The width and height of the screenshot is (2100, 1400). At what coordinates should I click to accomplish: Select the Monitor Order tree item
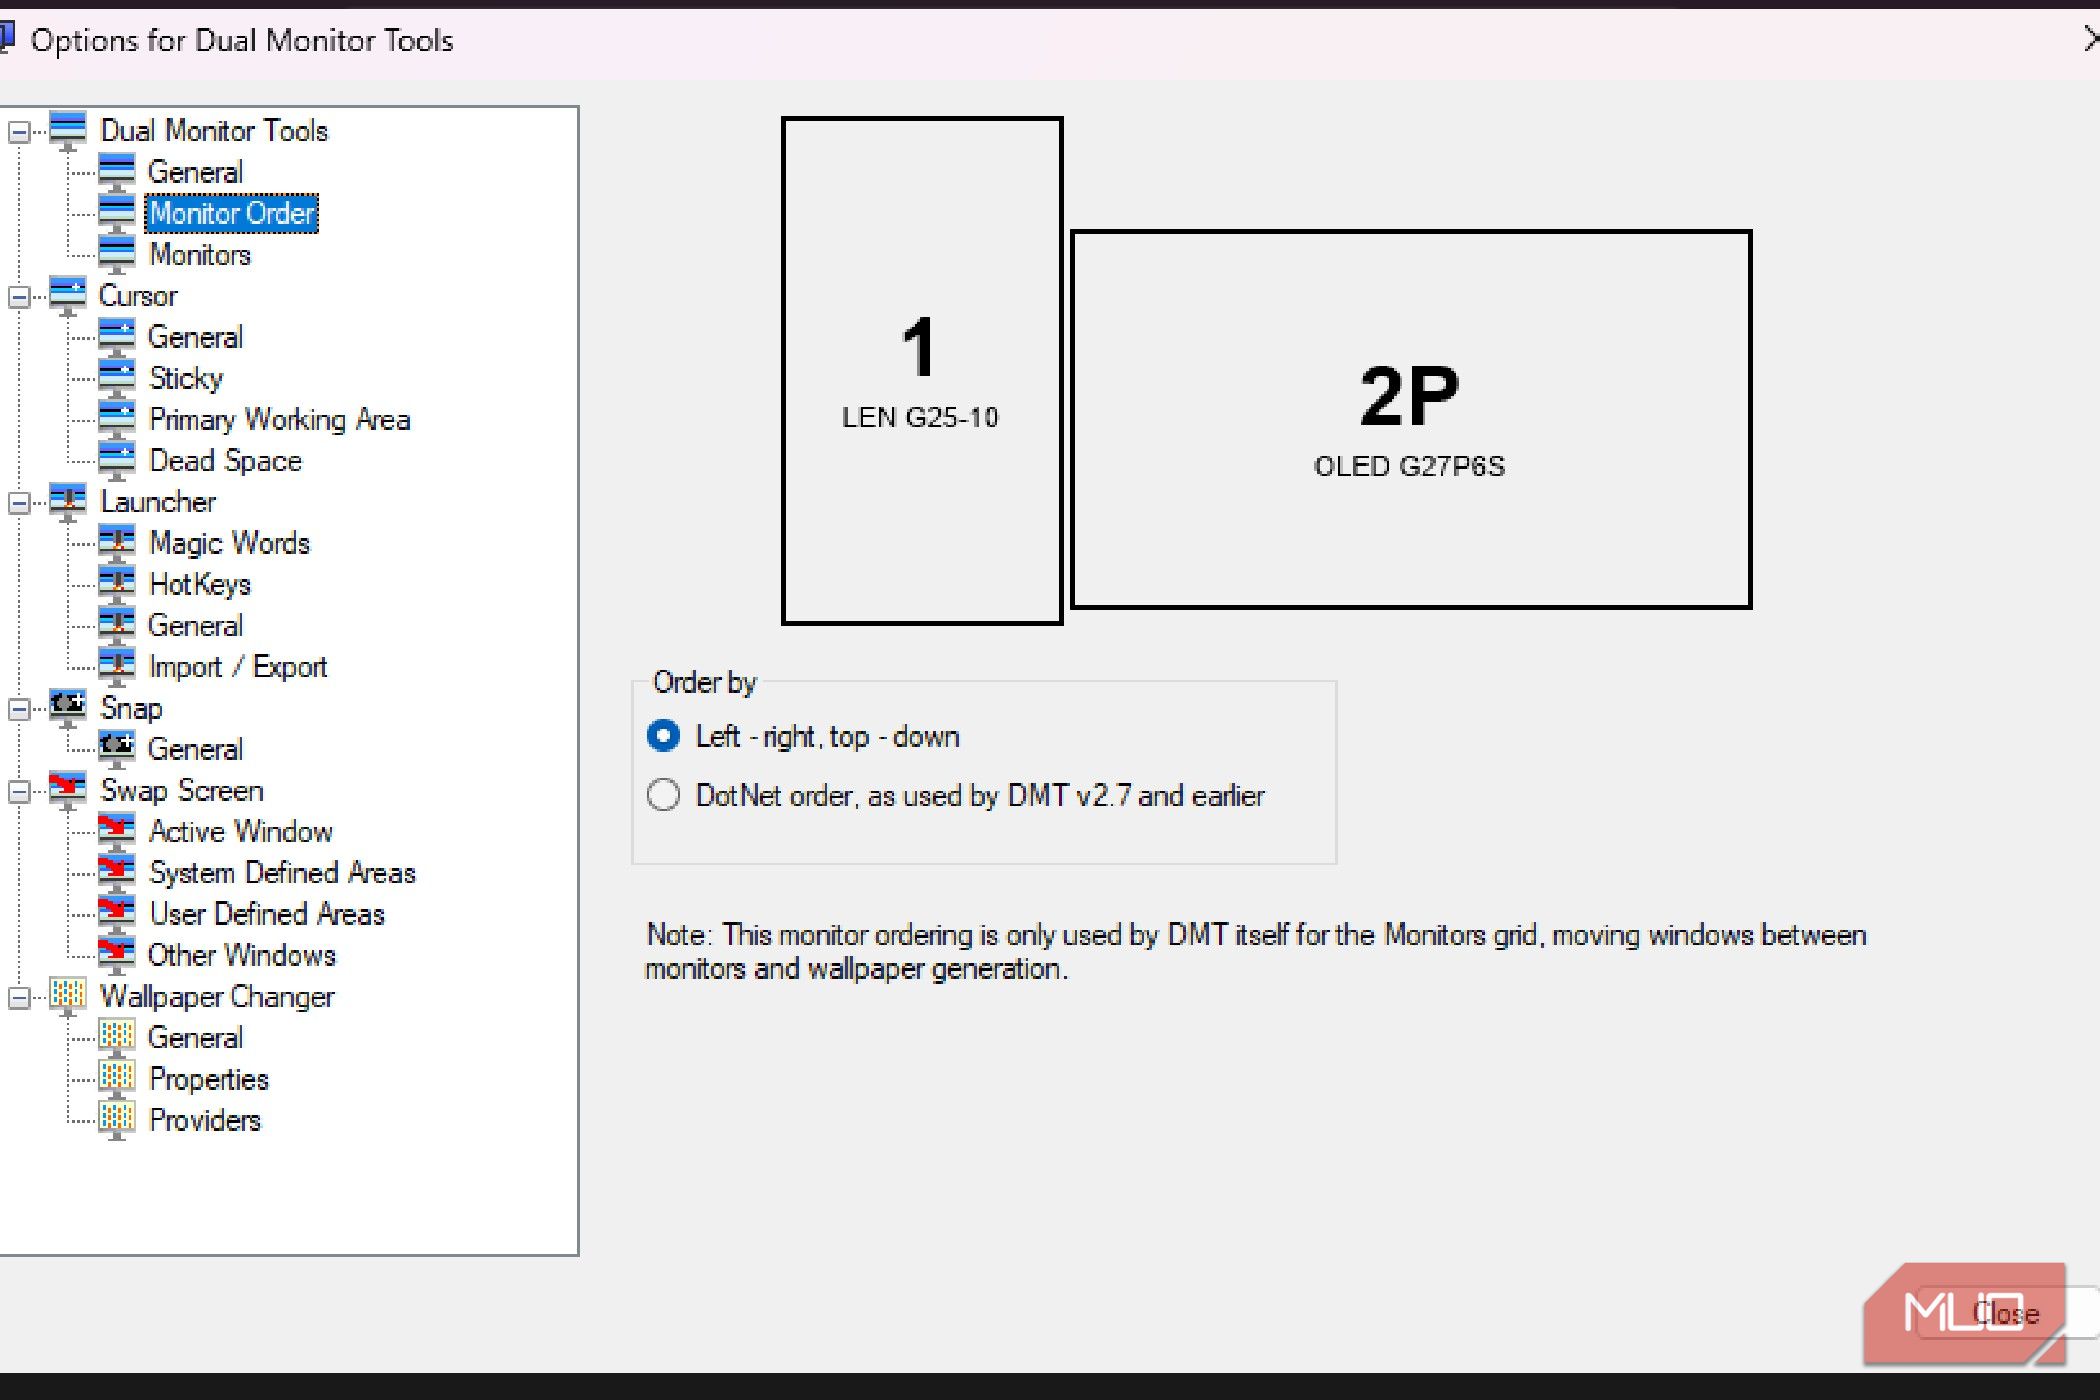(x=232, y=213)
